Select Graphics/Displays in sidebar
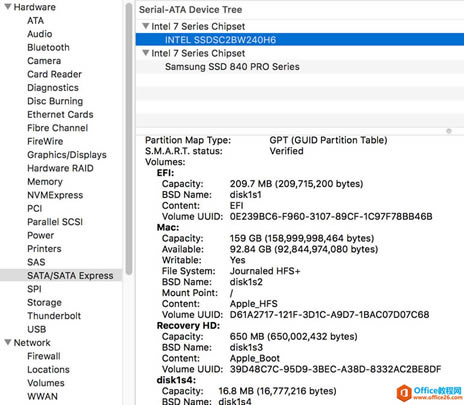Viewport: 464px width, 405px height. pos(67,155)
